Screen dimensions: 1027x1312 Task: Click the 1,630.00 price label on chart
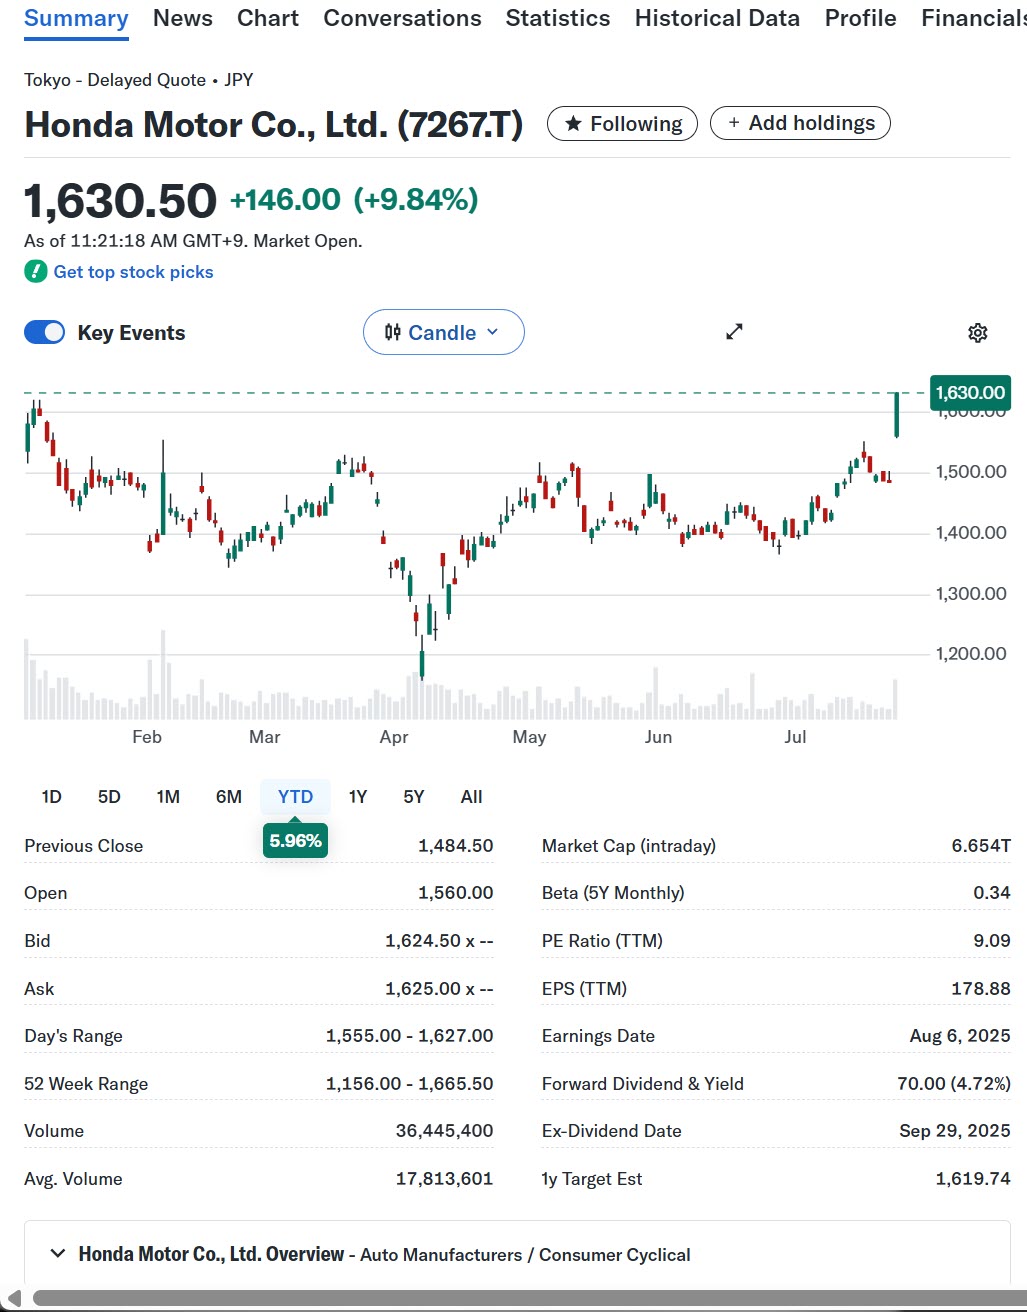coord(970,393)
